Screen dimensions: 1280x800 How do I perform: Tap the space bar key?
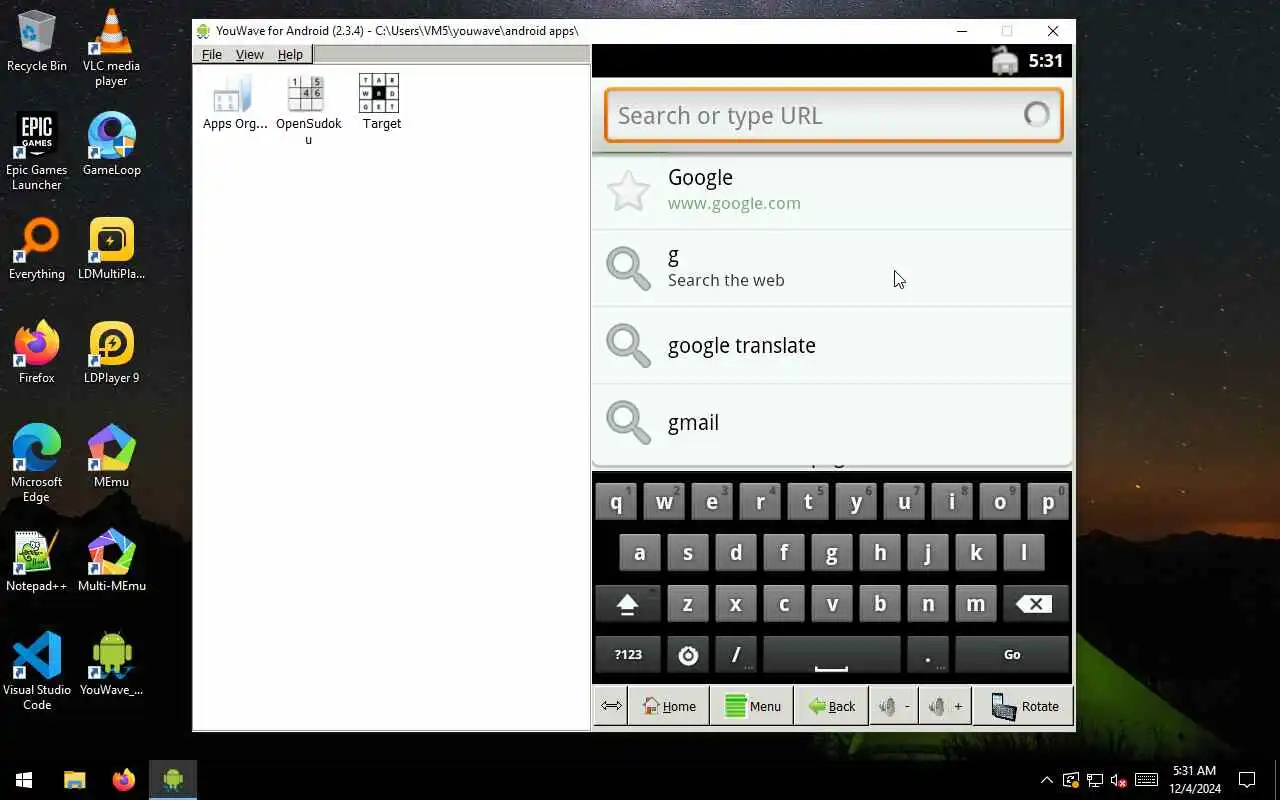click(x=832, y=655)
